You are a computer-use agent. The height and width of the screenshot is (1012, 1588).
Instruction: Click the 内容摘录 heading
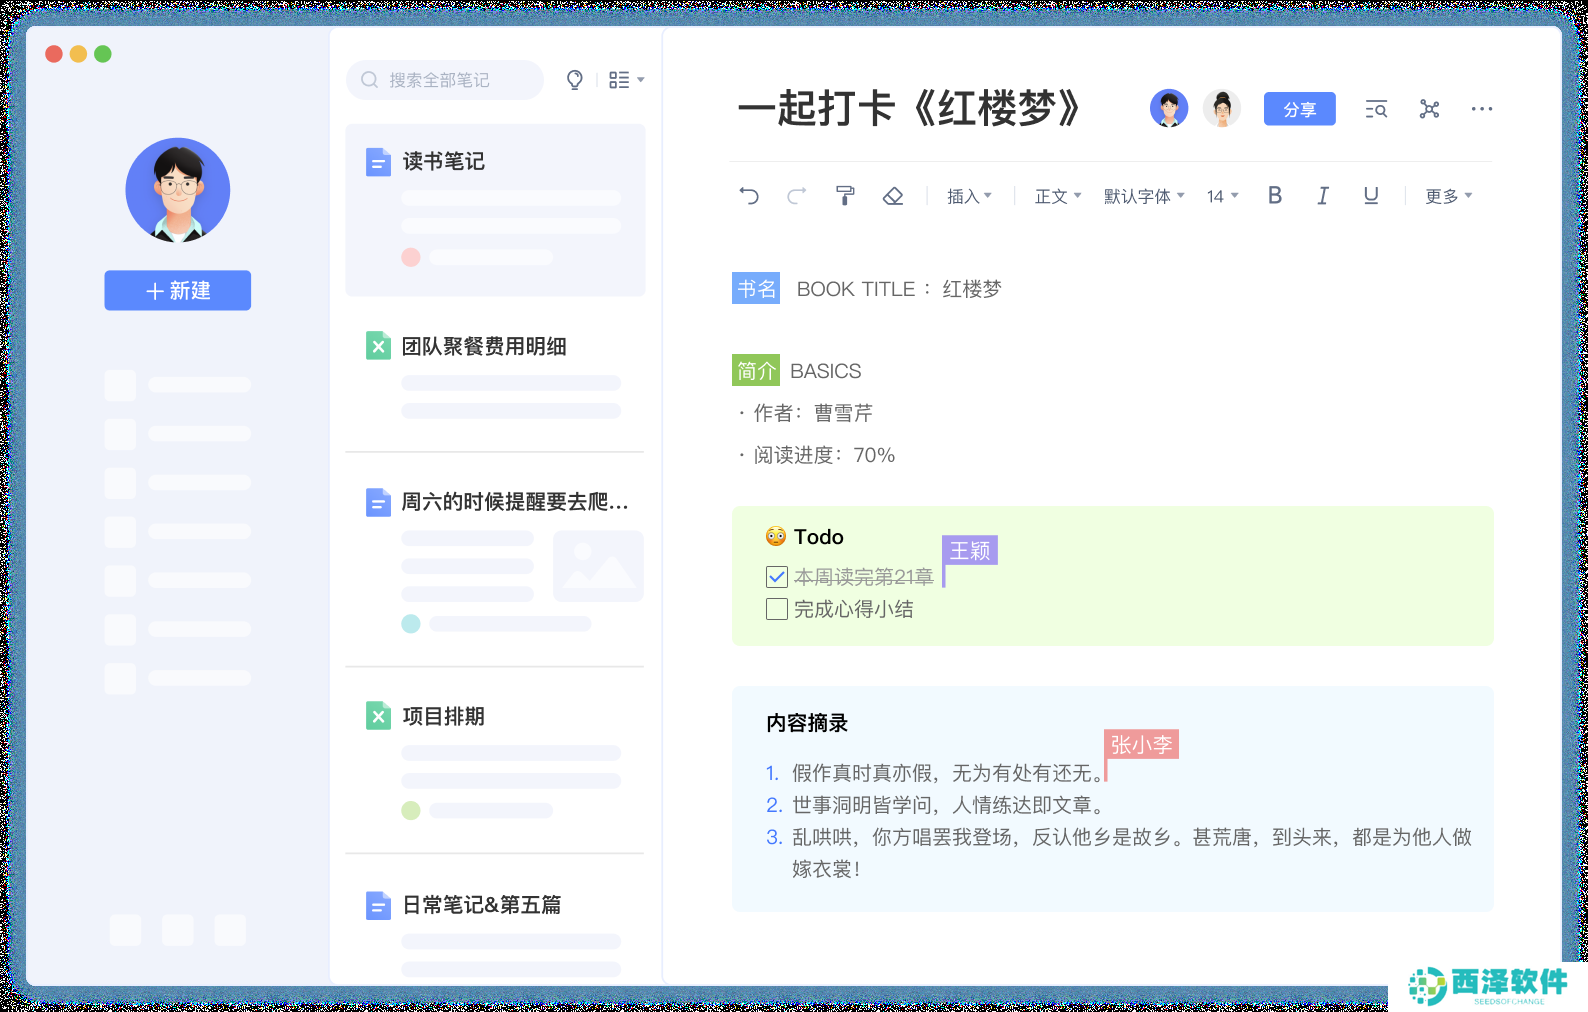(807, 723)
